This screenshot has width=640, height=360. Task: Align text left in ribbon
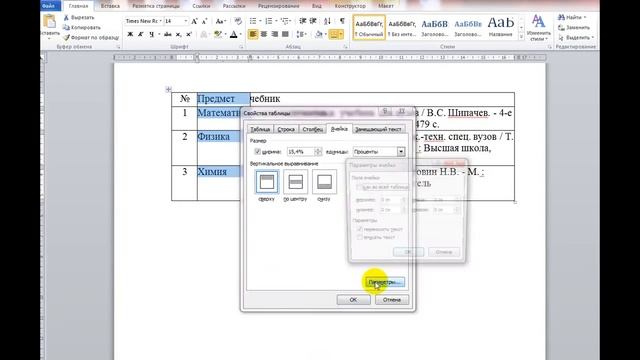[x=253, y=34]
